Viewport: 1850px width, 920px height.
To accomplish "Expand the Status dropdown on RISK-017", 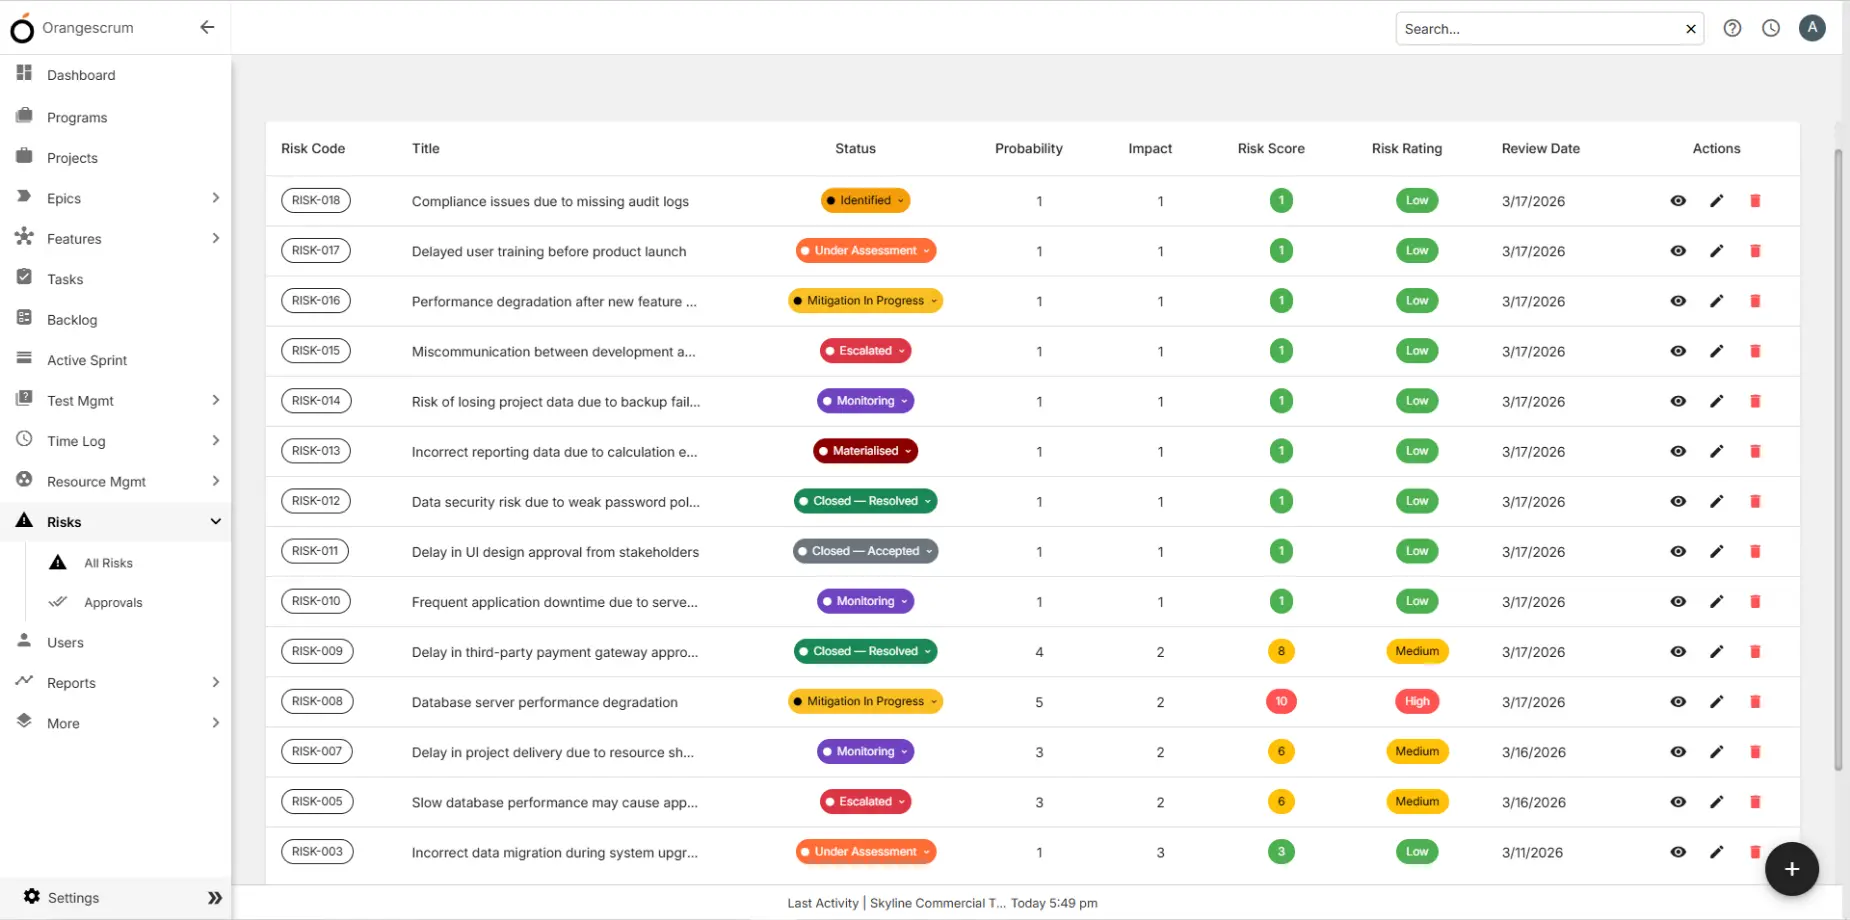I will click(x=926, y=250).
